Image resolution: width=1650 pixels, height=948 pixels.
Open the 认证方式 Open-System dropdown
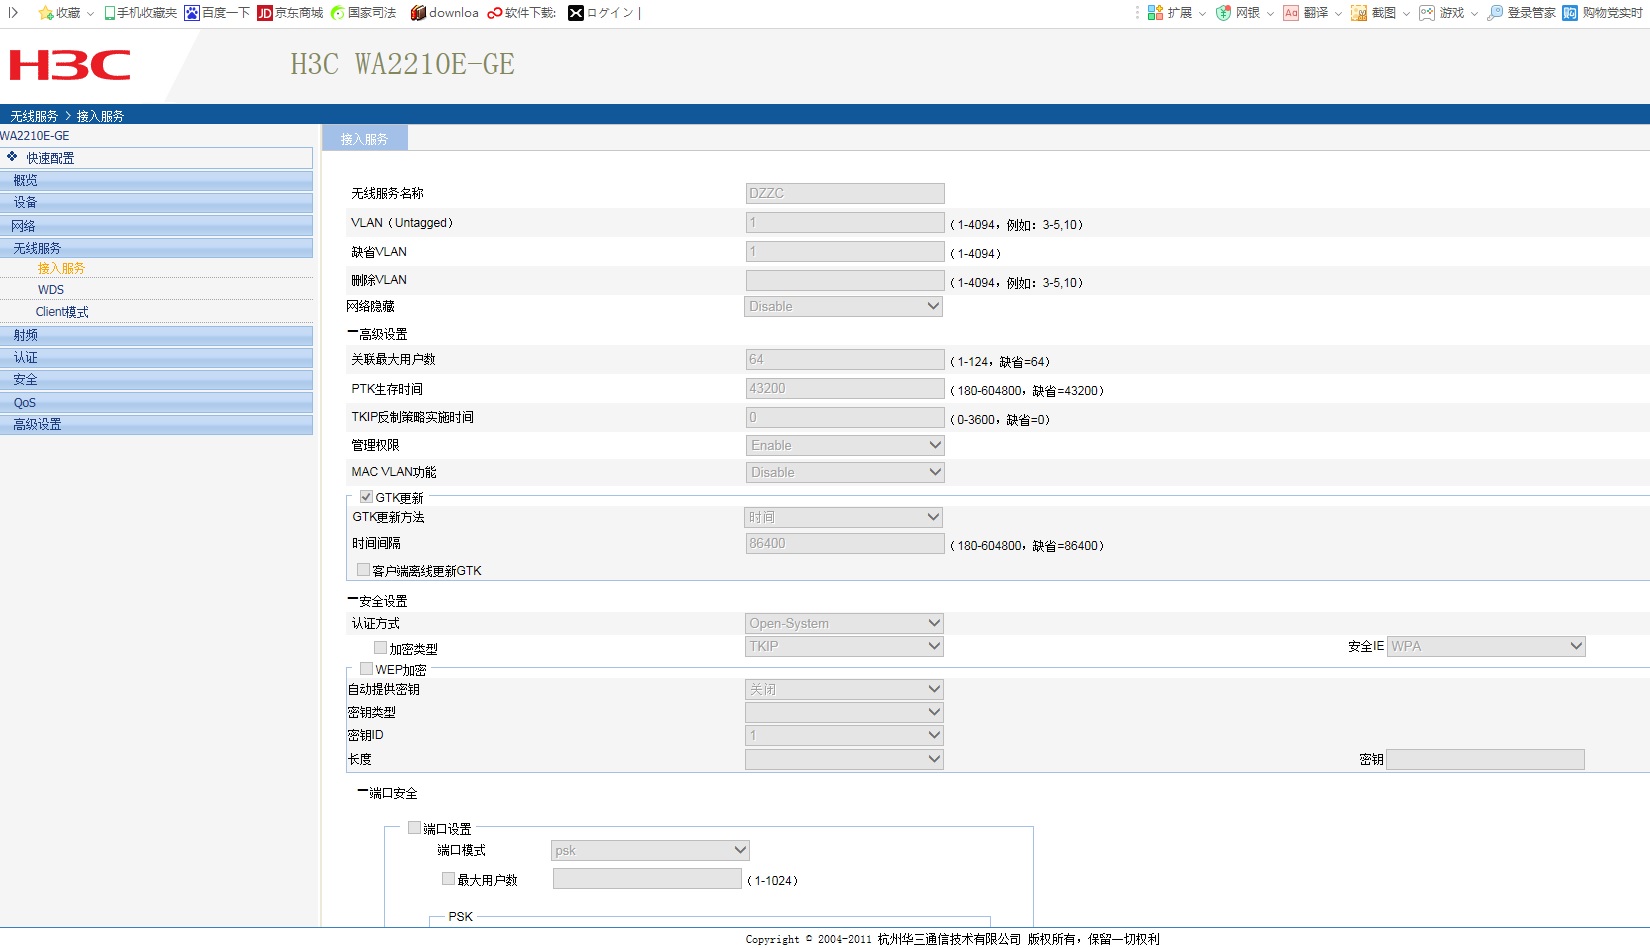click(844, 623)
